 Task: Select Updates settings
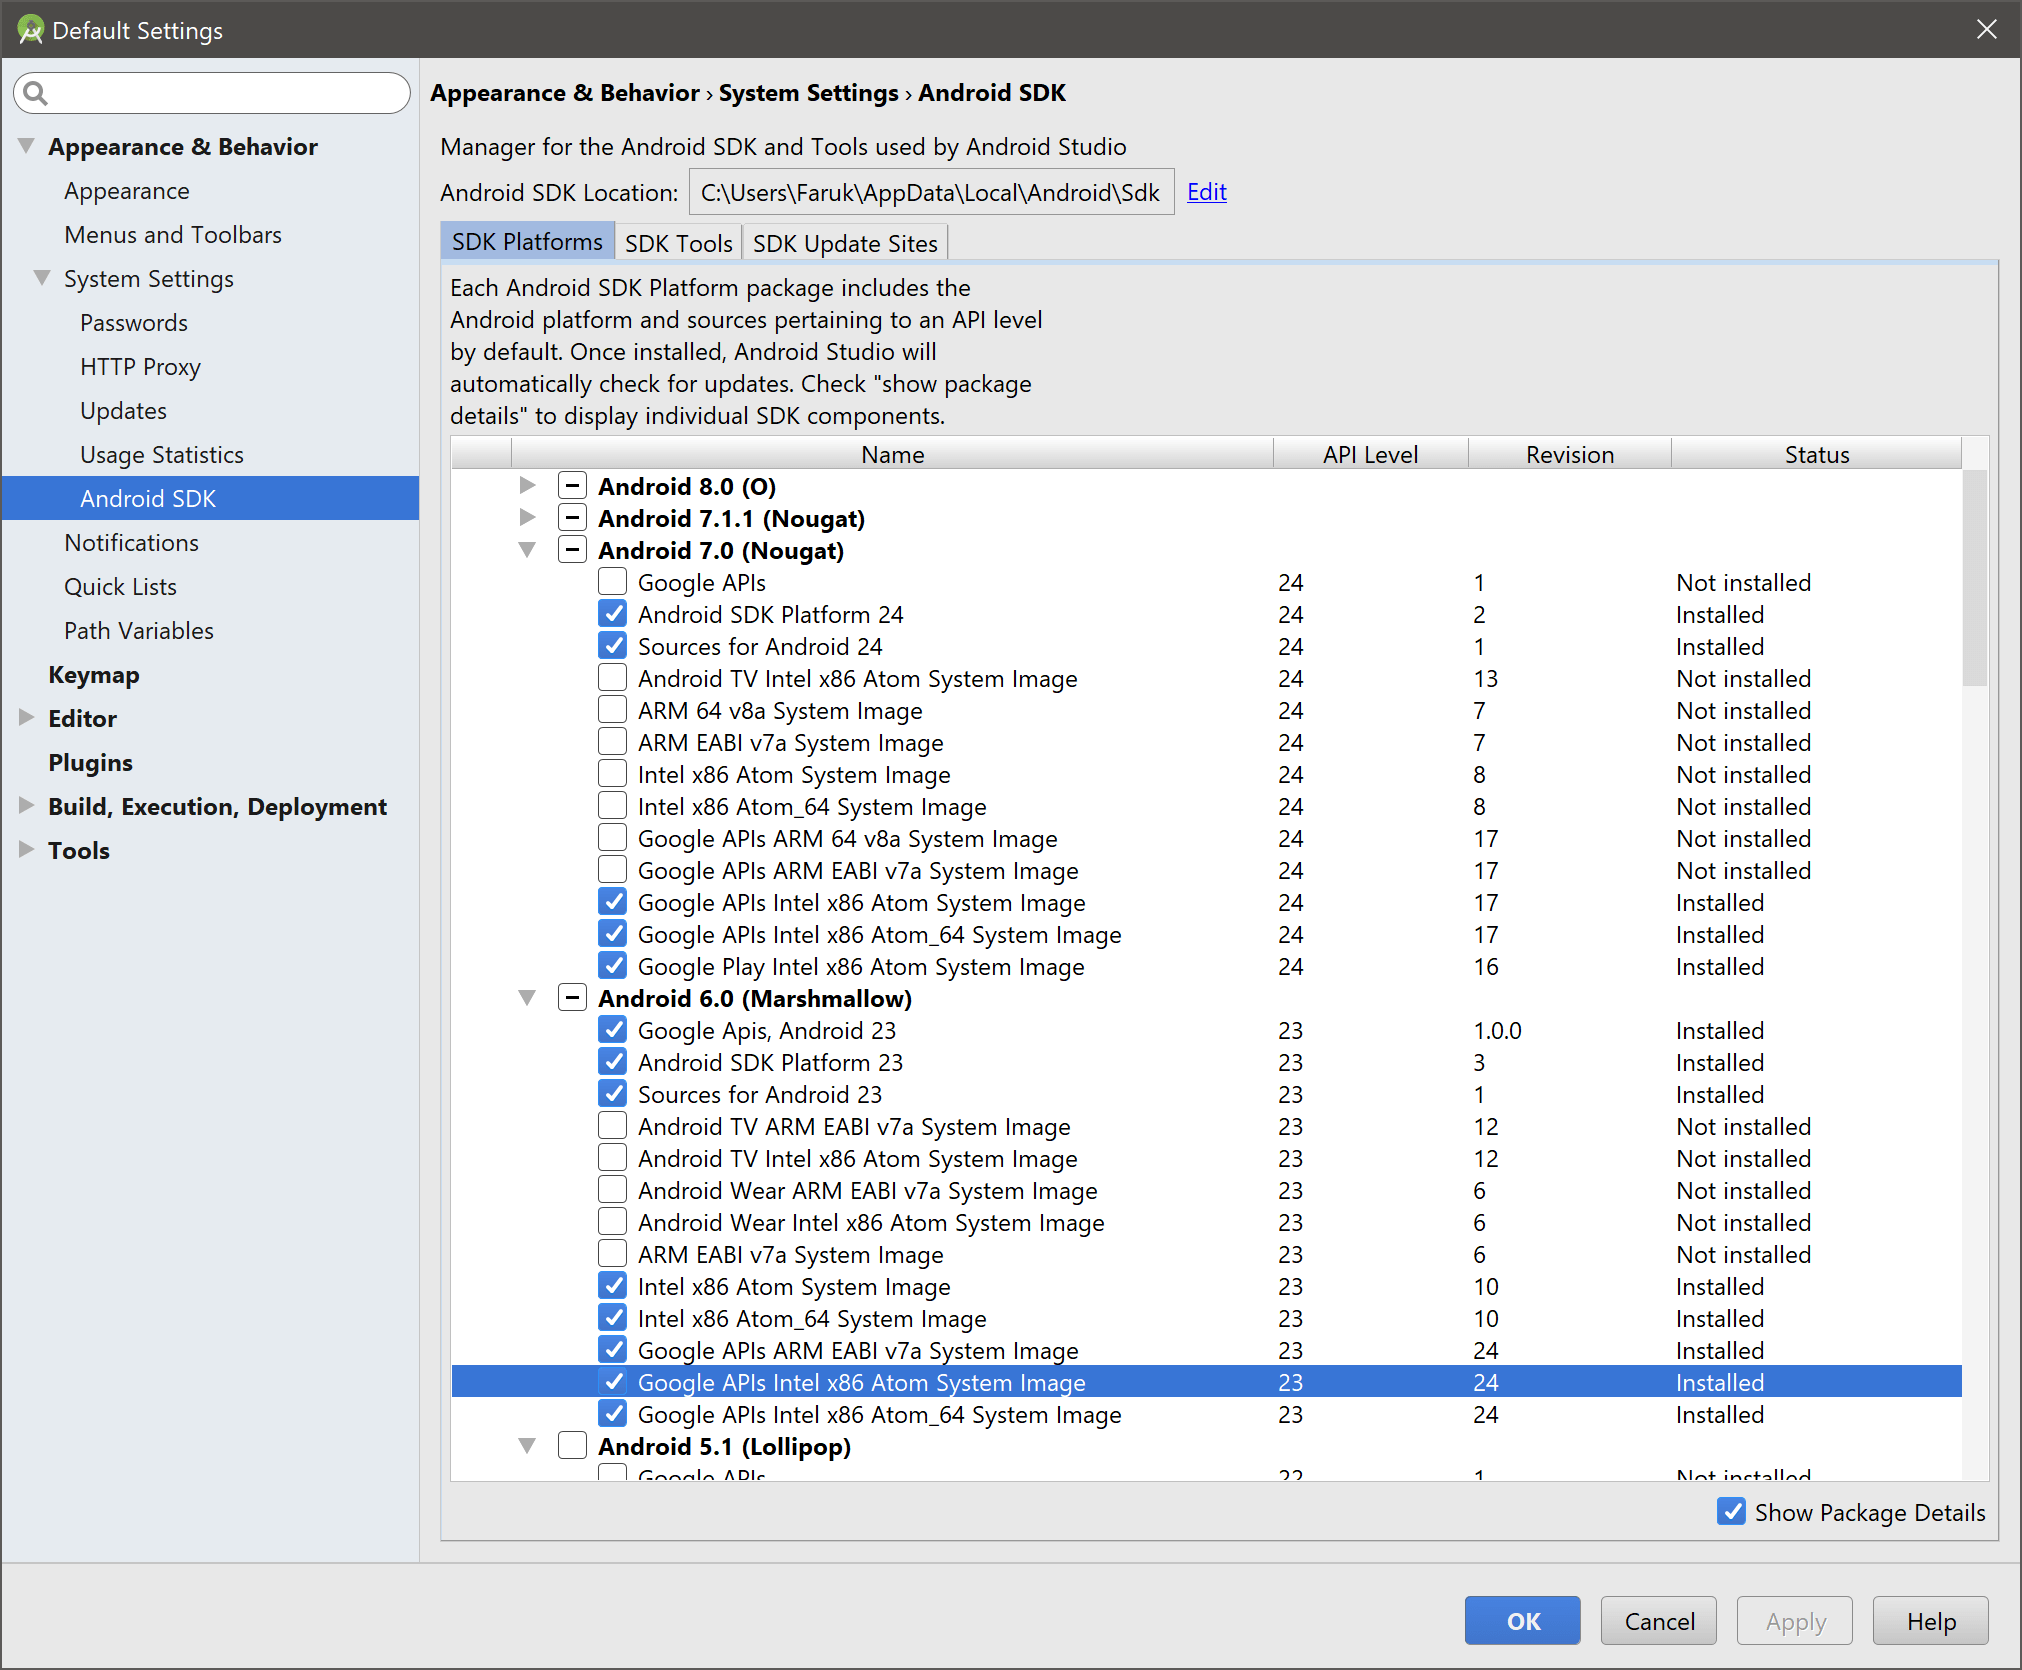point(124,411)
